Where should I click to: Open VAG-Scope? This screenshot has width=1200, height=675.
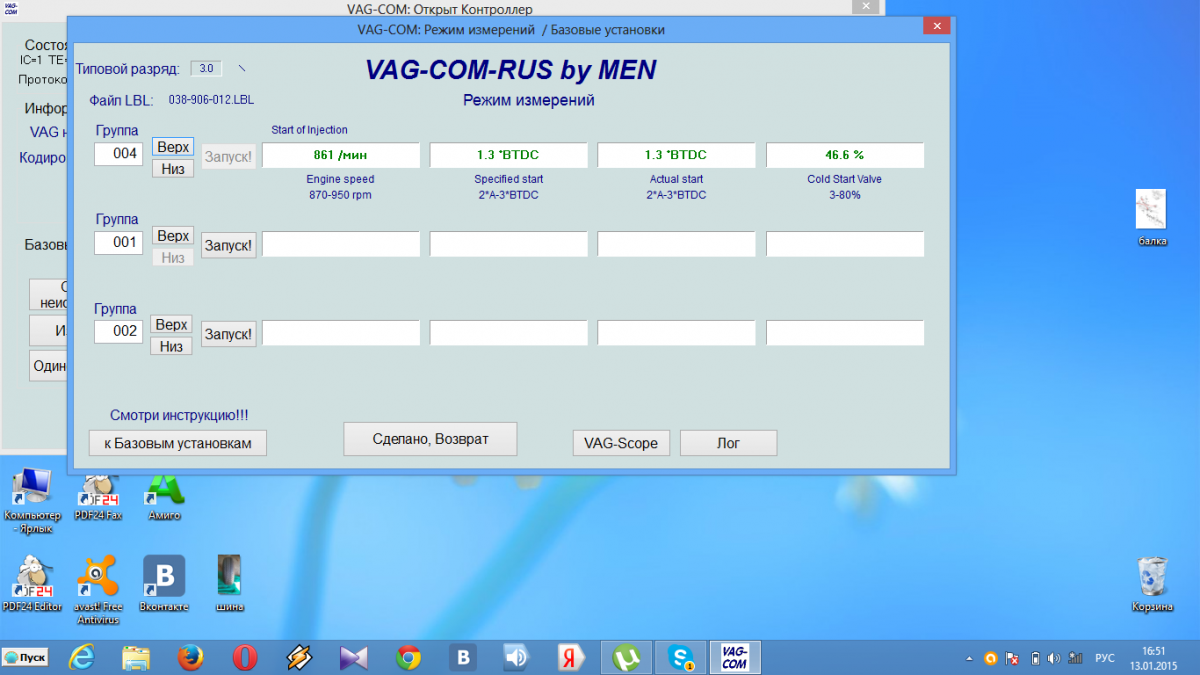click(621, 443)
